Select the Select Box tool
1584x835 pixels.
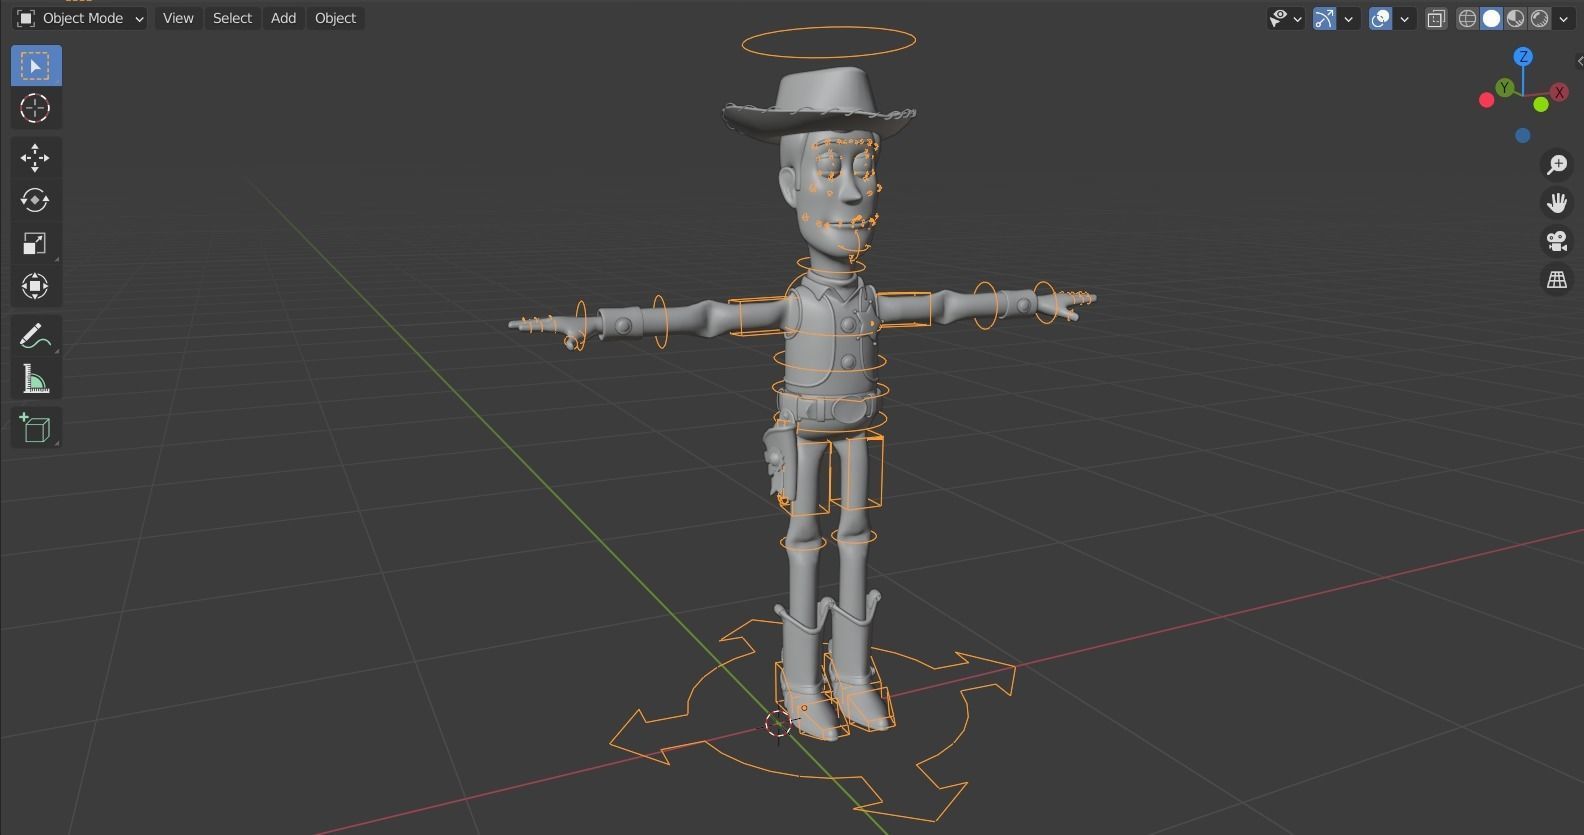point(36,66)
